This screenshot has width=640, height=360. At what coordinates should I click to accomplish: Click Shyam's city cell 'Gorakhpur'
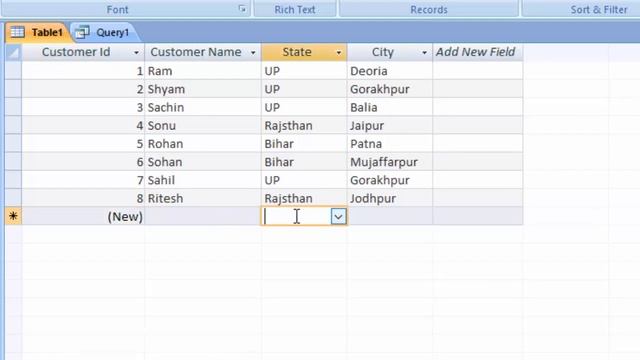click(390, 89)
